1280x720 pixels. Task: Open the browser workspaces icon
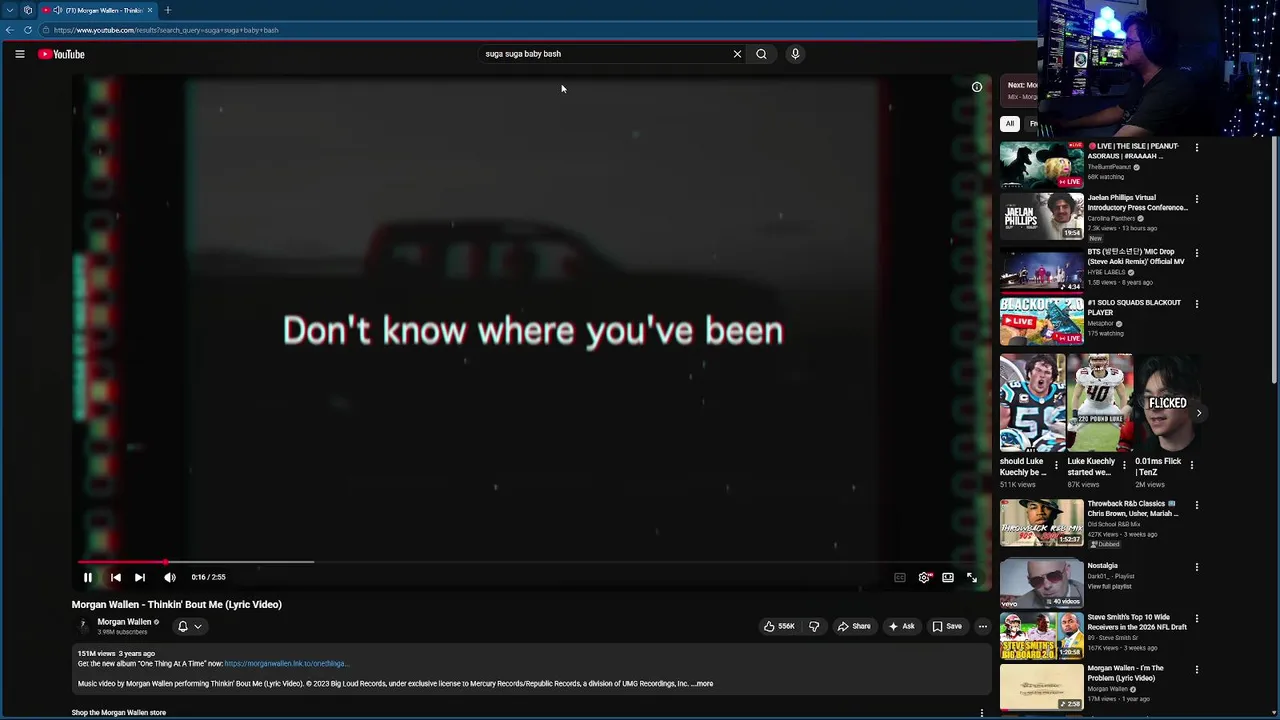pyautogui.click(x=28, y=10)
